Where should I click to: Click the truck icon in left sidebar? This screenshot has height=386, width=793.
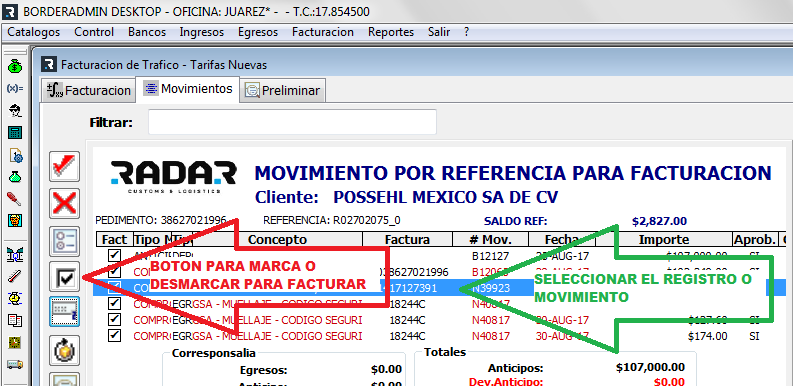click(15, 364)
